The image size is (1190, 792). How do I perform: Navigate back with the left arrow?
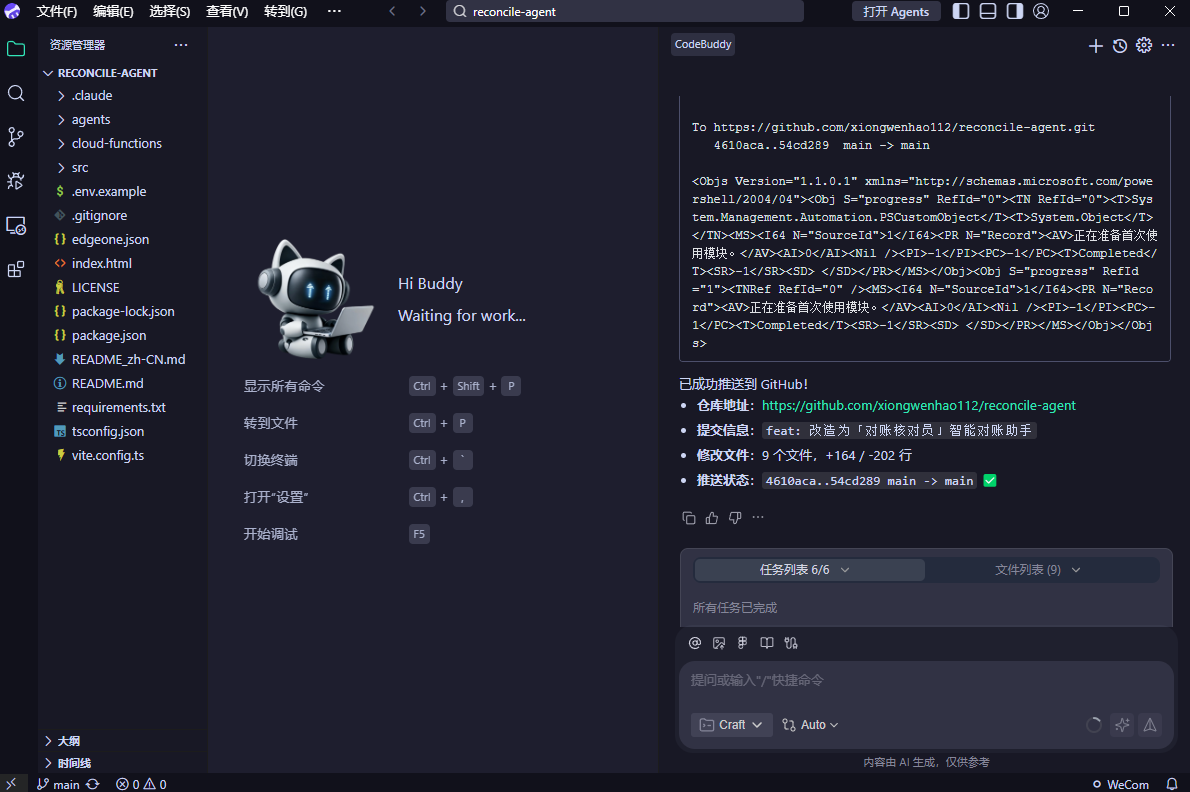(392, 11)
